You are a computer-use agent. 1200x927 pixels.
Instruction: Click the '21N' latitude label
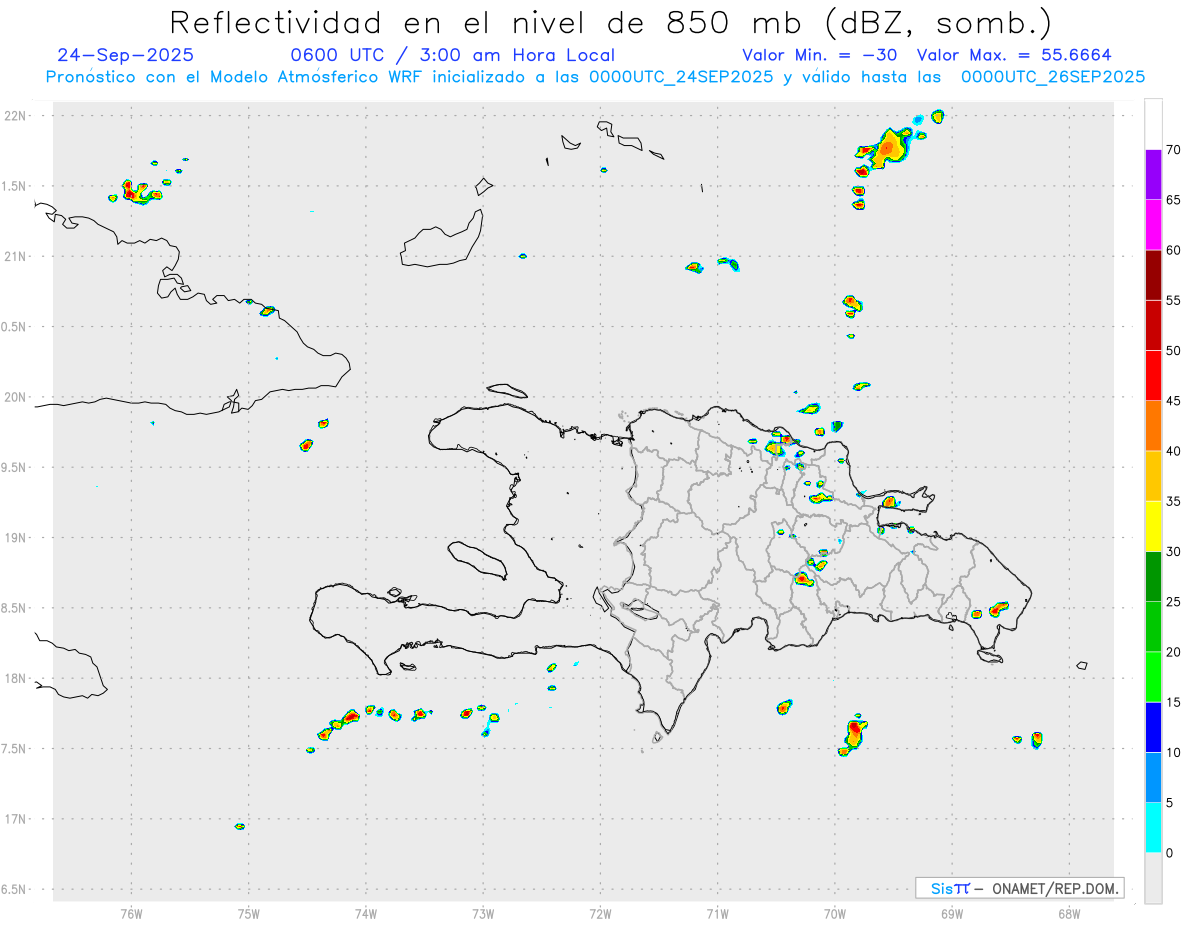(17, 256)
